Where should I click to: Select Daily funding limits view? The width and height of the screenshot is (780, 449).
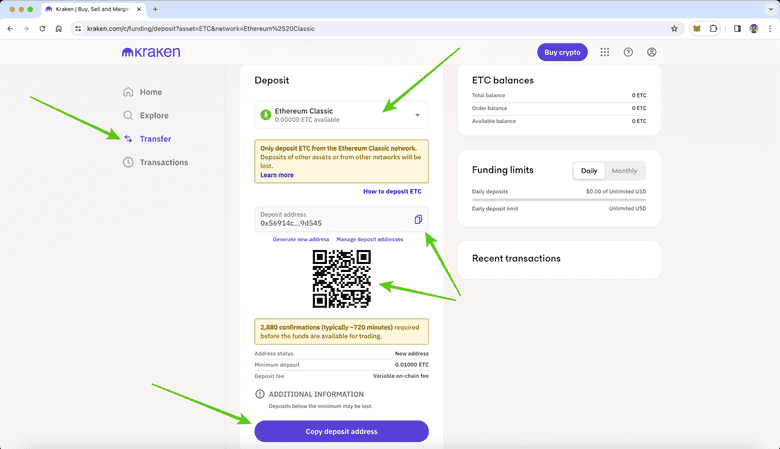pyautogui.click(x=589, y=171)
